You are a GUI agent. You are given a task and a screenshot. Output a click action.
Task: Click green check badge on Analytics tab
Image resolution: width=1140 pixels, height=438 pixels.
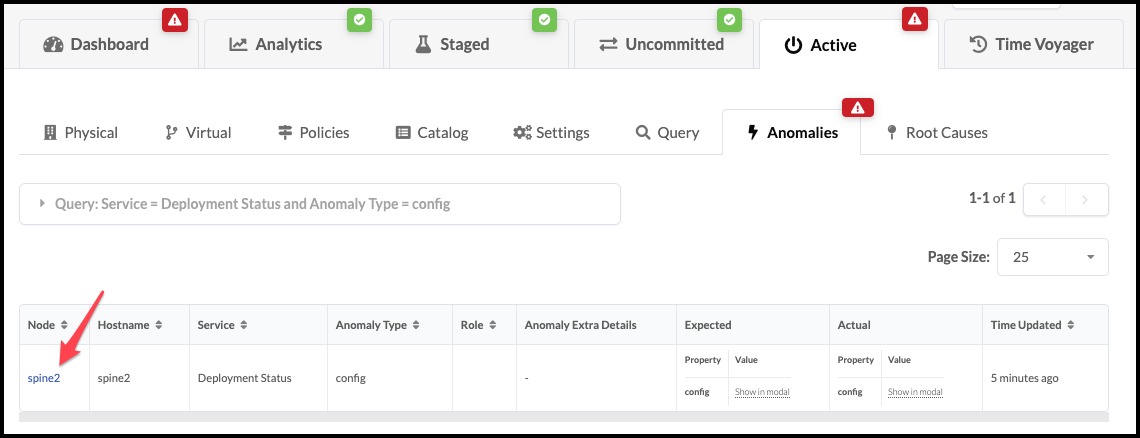pyautogui.click(x=360, y=19)
